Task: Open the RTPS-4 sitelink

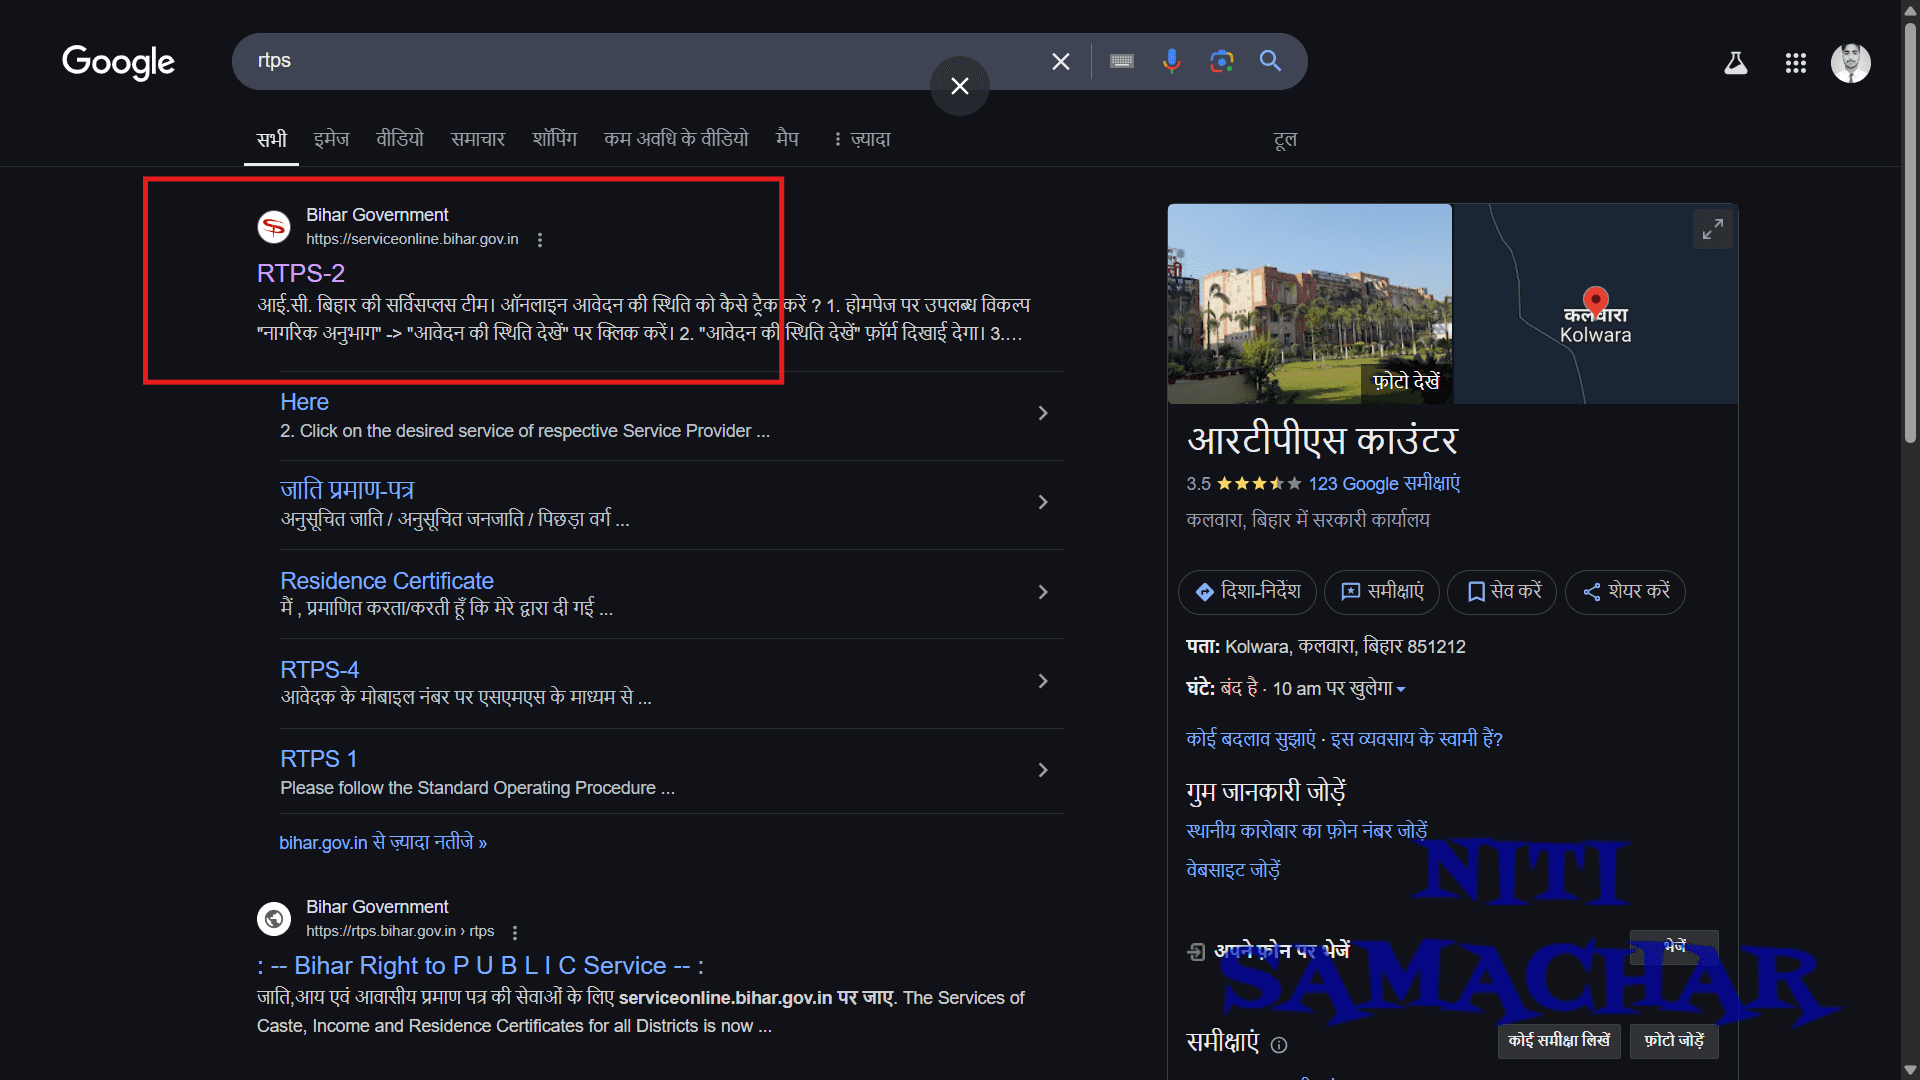Action: [x=319, y=670]
